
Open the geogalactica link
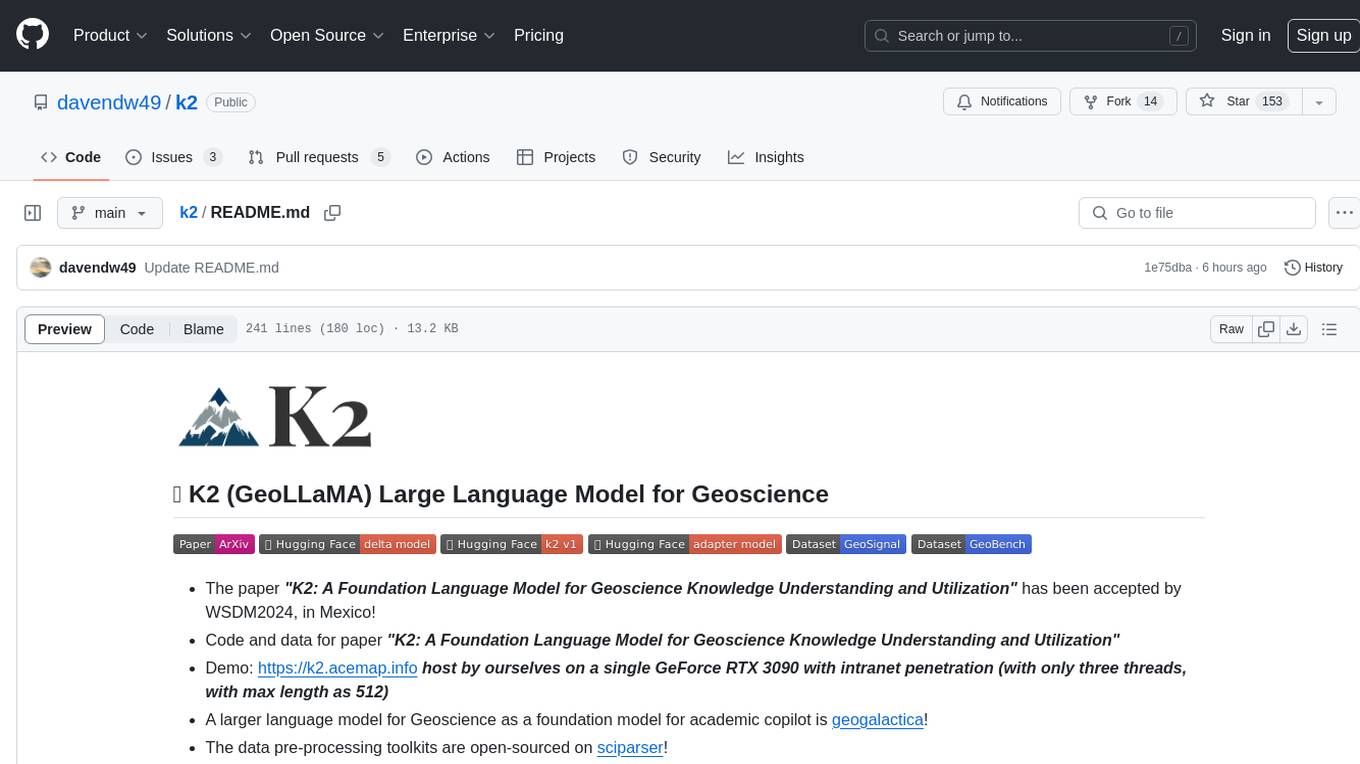pos(877,720)
